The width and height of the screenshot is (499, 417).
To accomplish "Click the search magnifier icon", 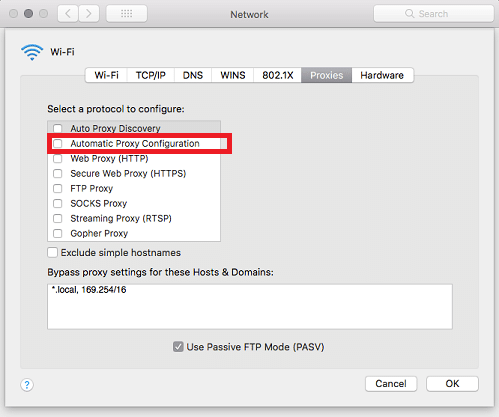I will (x=409, y=14).
